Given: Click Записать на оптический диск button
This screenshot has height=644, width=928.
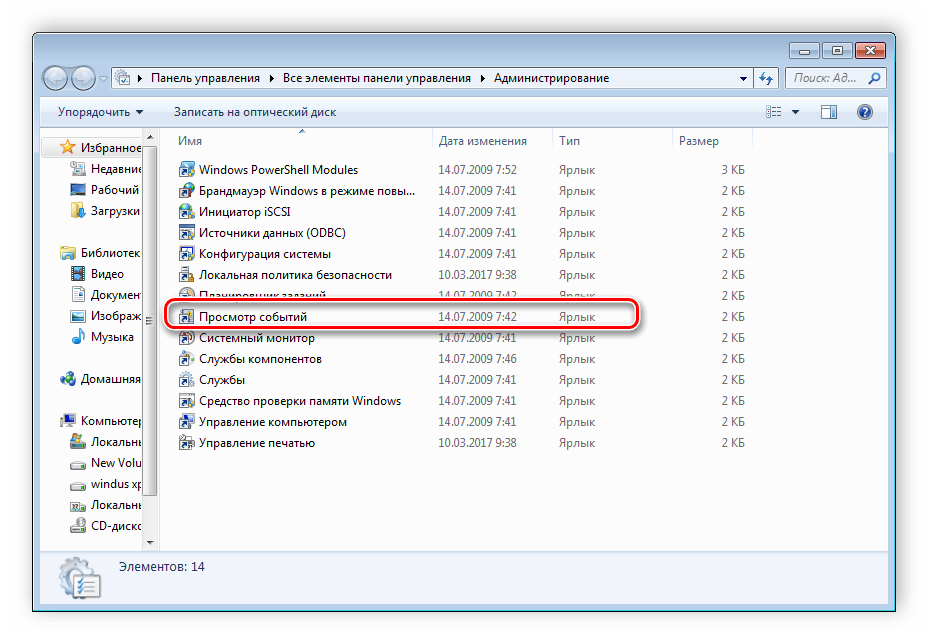Looking at the screenshot, I should [254, 112].
